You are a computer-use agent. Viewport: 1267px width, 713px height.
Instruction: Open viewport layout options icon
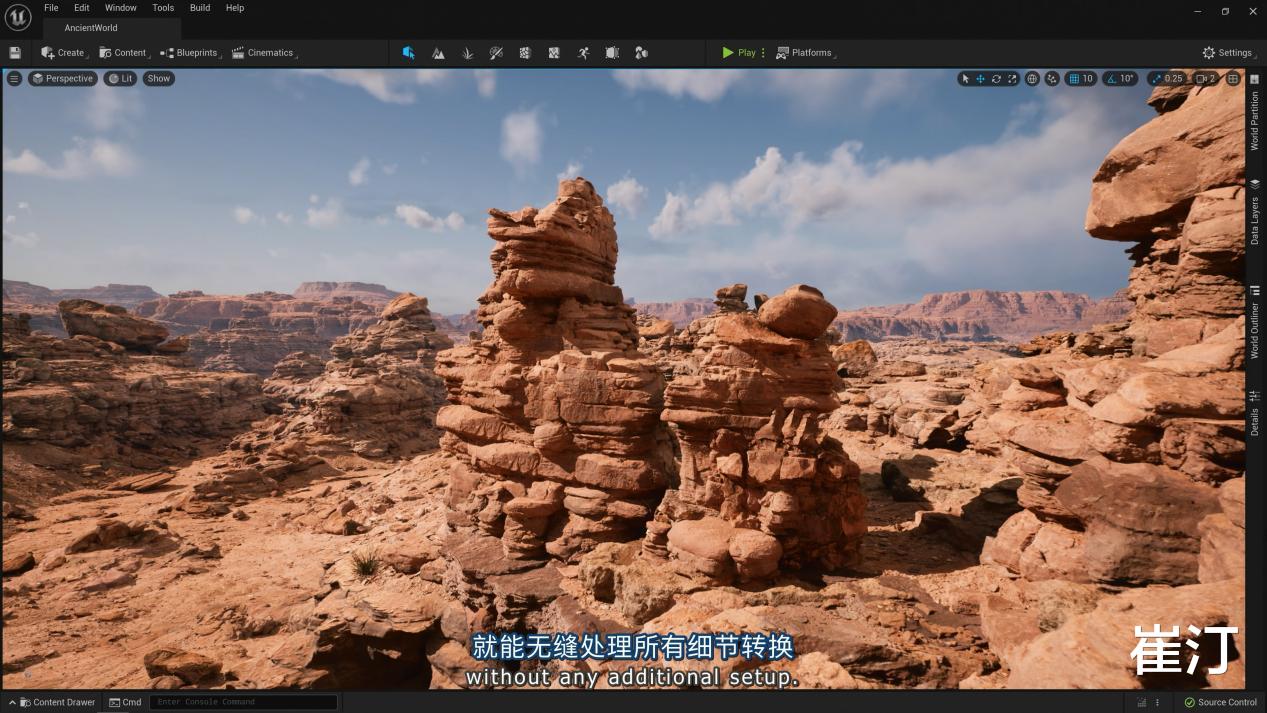tap(1234, 79)
